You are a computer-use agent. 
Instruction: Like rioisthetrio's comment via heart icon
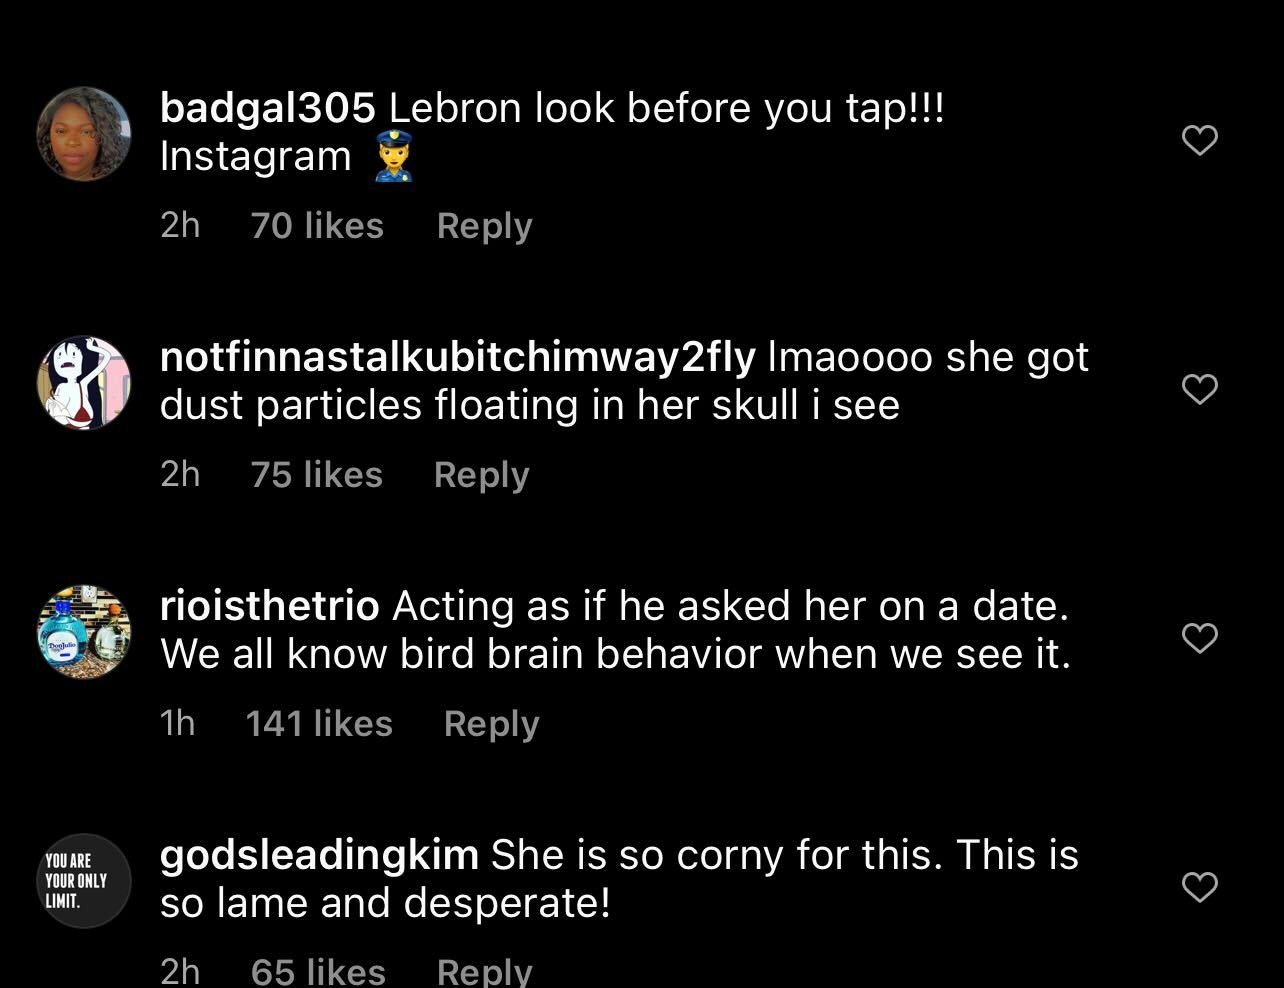(x=1200, y=637)
